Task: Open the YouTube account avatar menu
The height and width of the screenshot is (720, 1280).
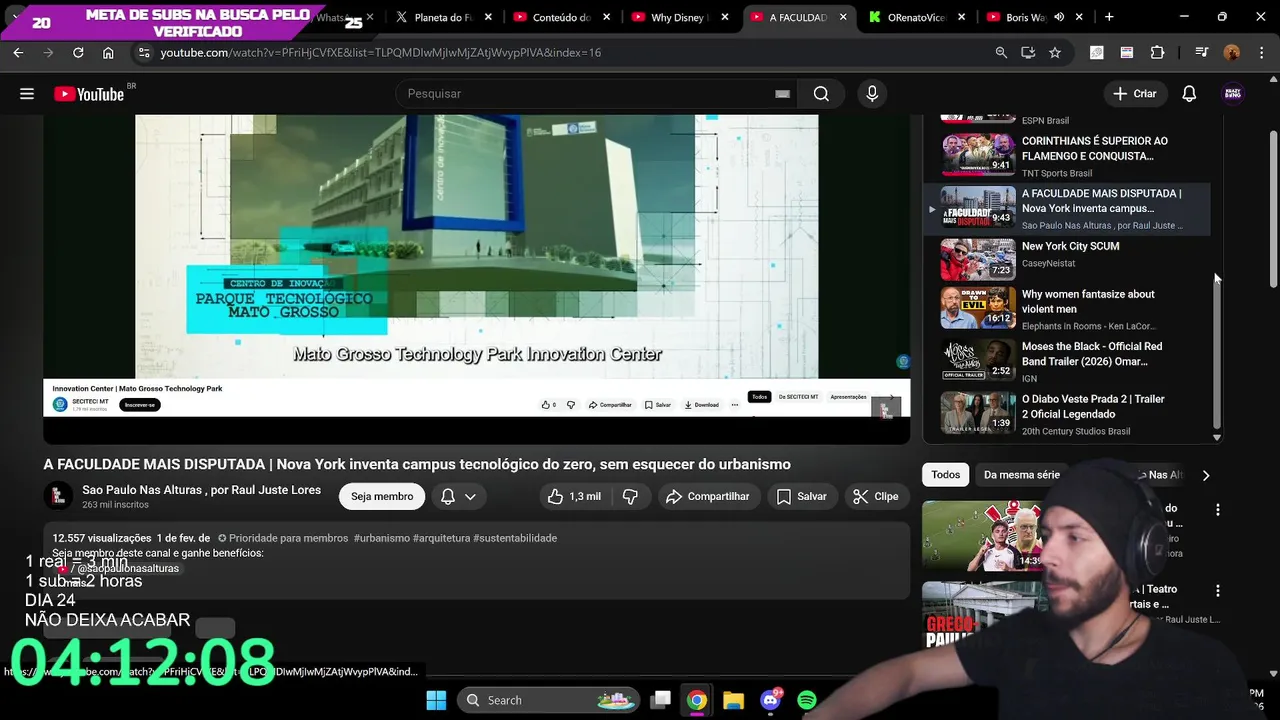Action: tap(1233, 94)
